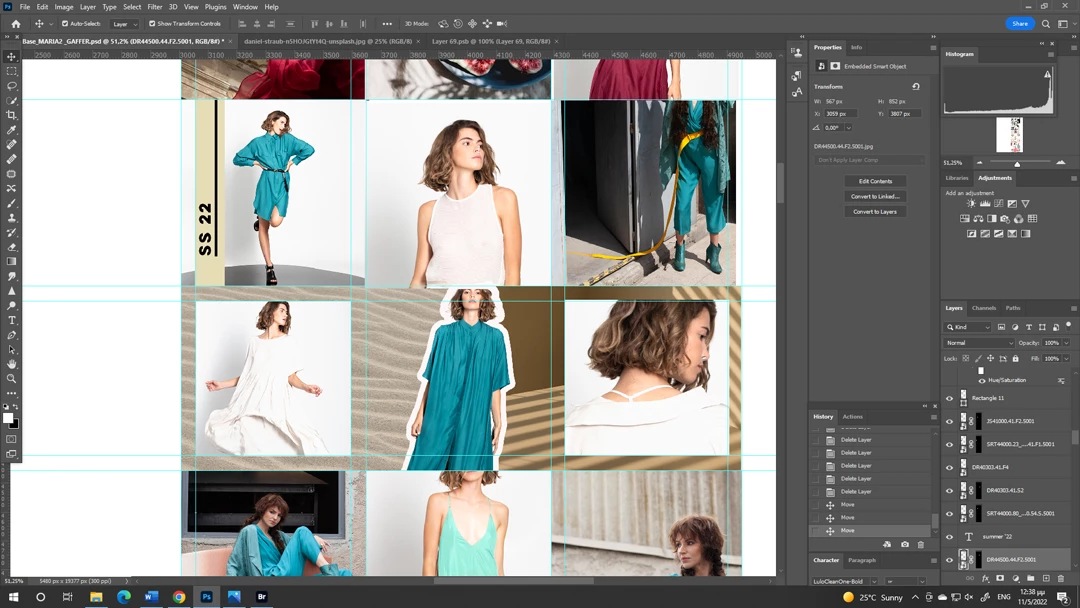Click the Edit Contents button

click(875, 181)
